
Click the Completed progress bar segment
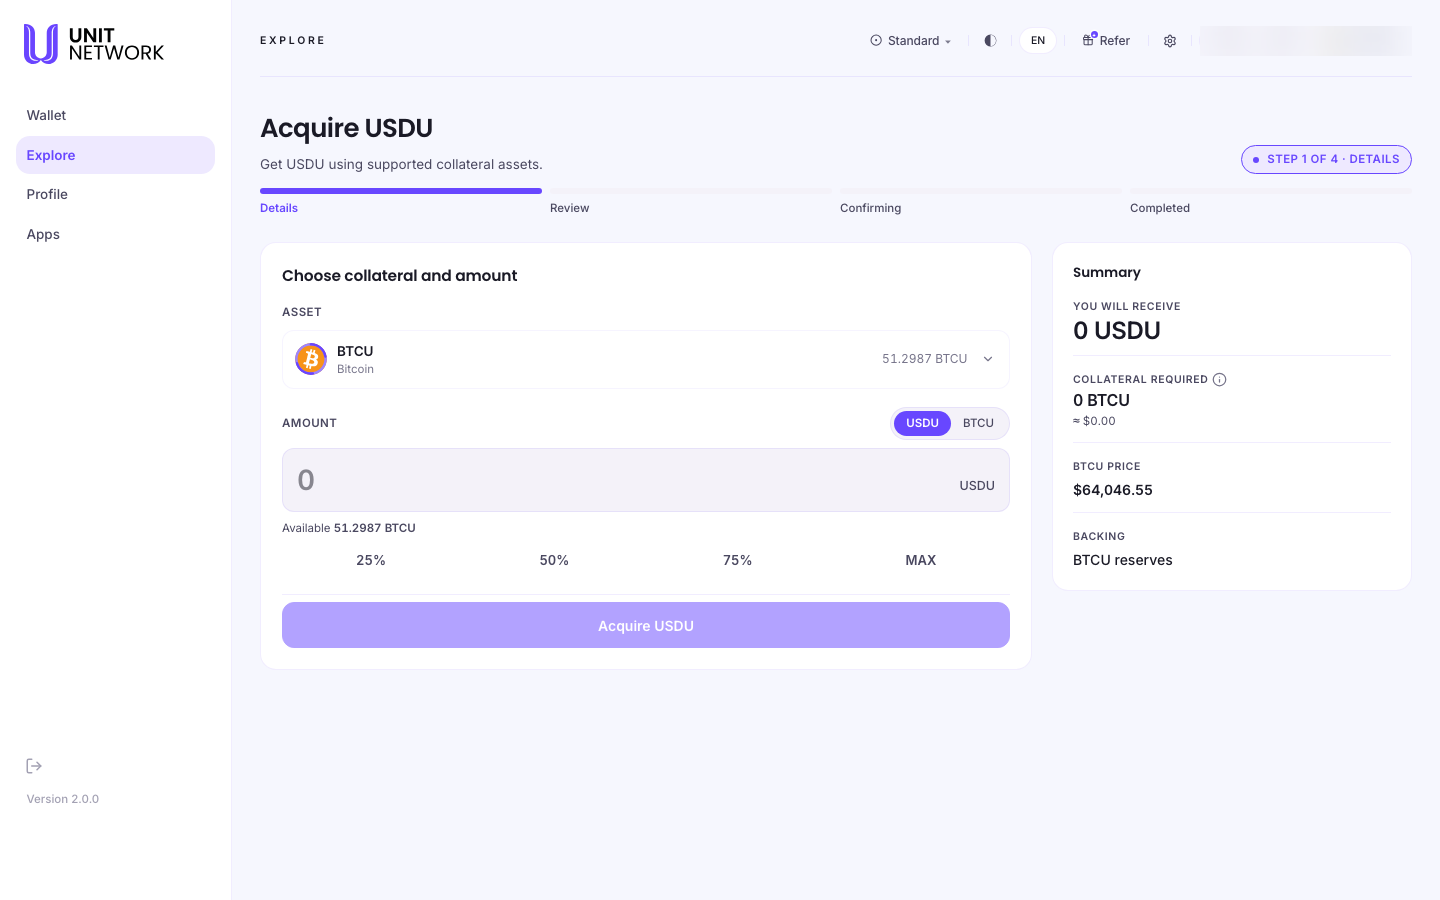[x=1271, y=191]
